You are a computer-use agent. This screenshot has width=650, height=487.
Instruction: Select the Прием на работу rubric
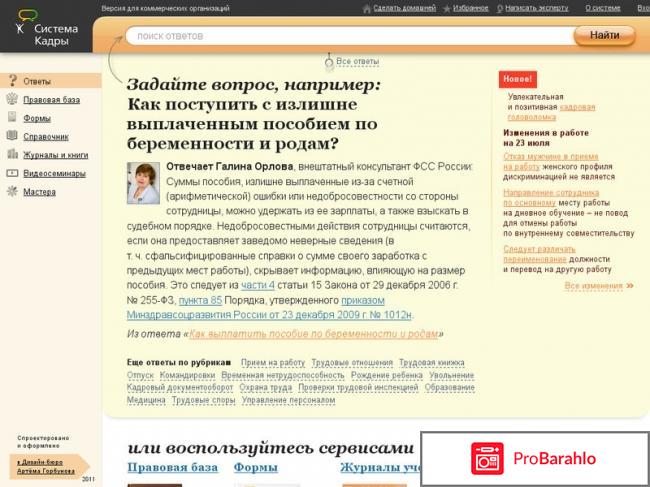click(273, 363)
